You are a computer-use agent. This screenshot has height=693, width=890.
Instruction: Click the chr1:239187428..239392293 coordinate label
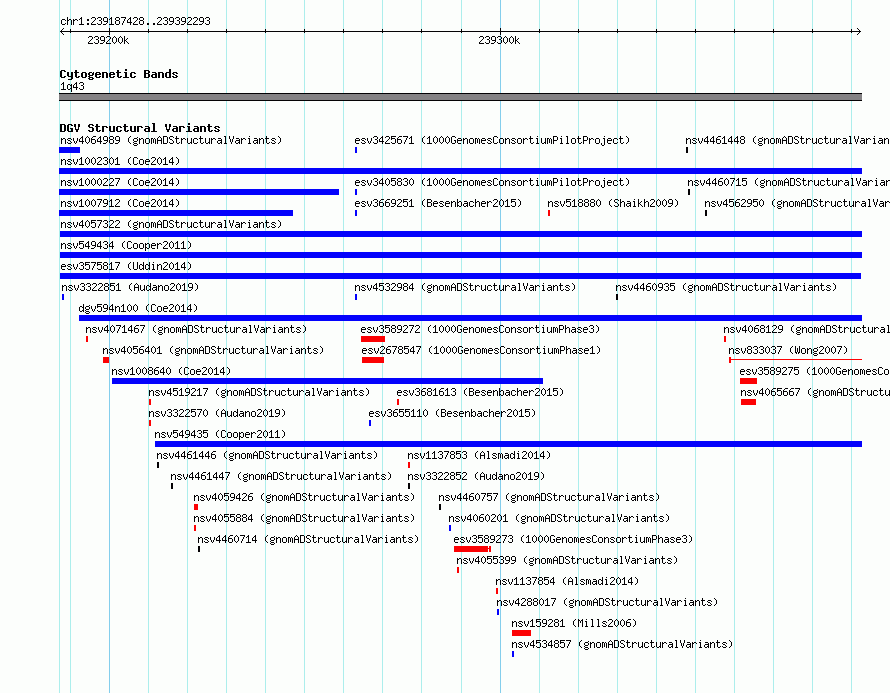tap(135, 21)
